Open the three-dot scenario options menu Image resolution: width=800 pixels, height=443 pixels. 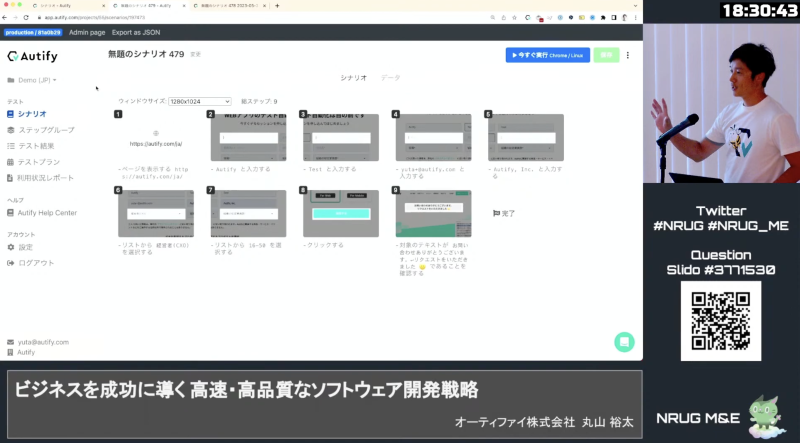(x=628, y=56)
